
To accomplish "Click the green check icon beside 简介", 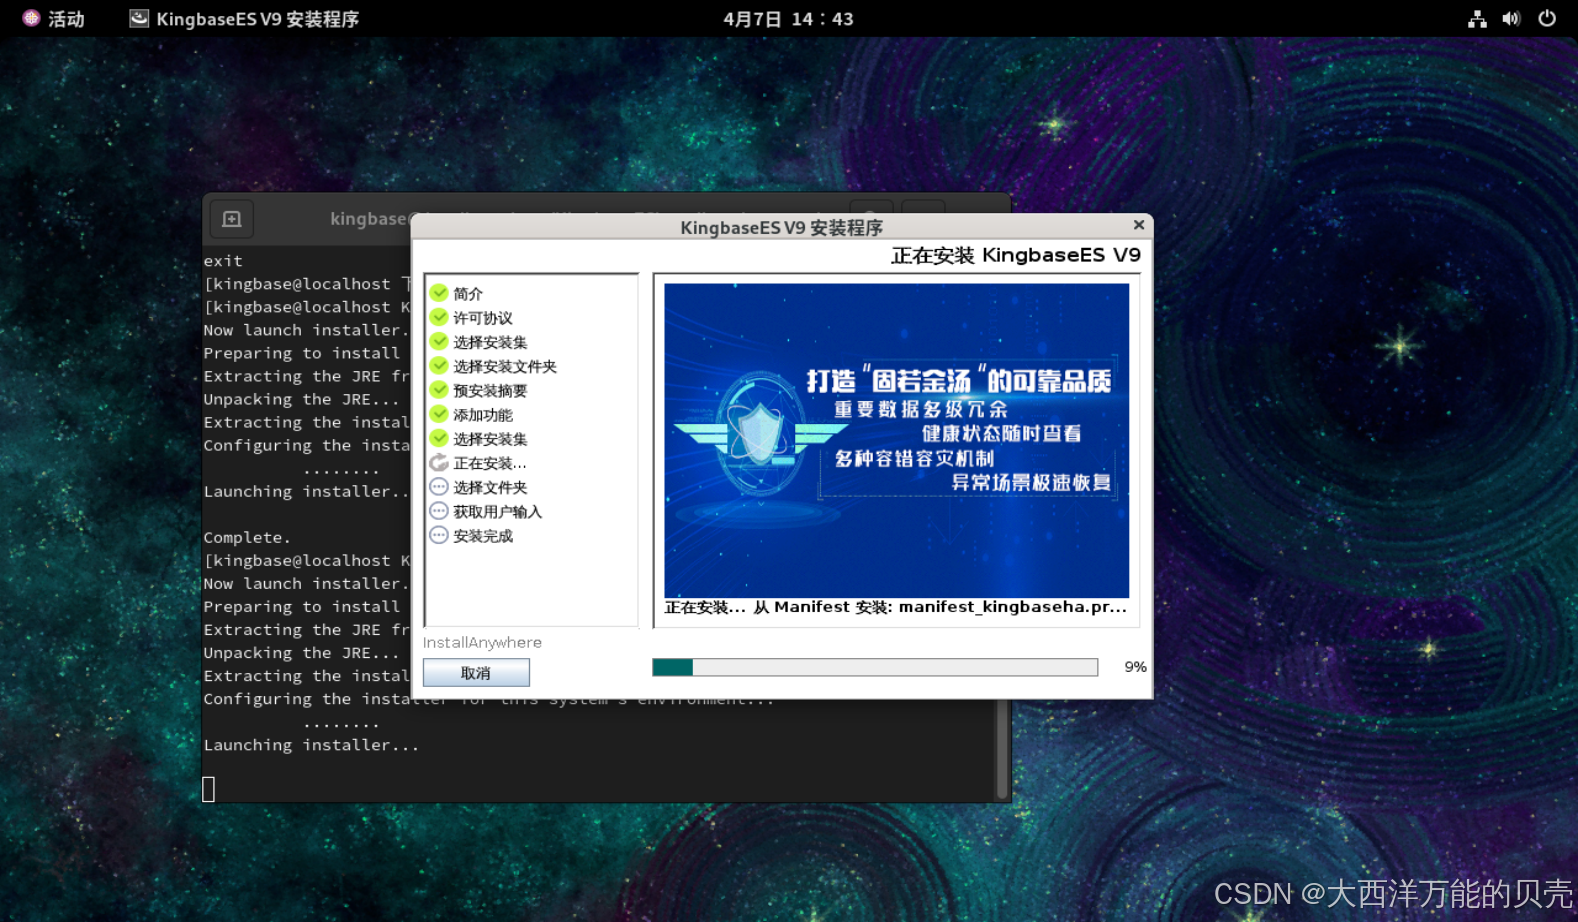I will 439,293.
